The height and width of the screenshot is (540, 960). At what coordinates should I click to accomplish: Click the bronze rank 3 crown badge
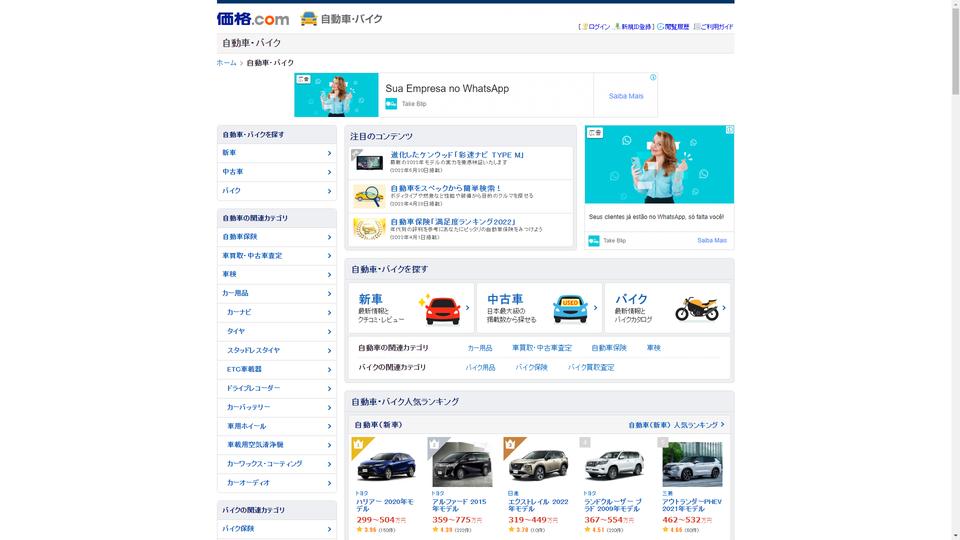tap(510, 444)
